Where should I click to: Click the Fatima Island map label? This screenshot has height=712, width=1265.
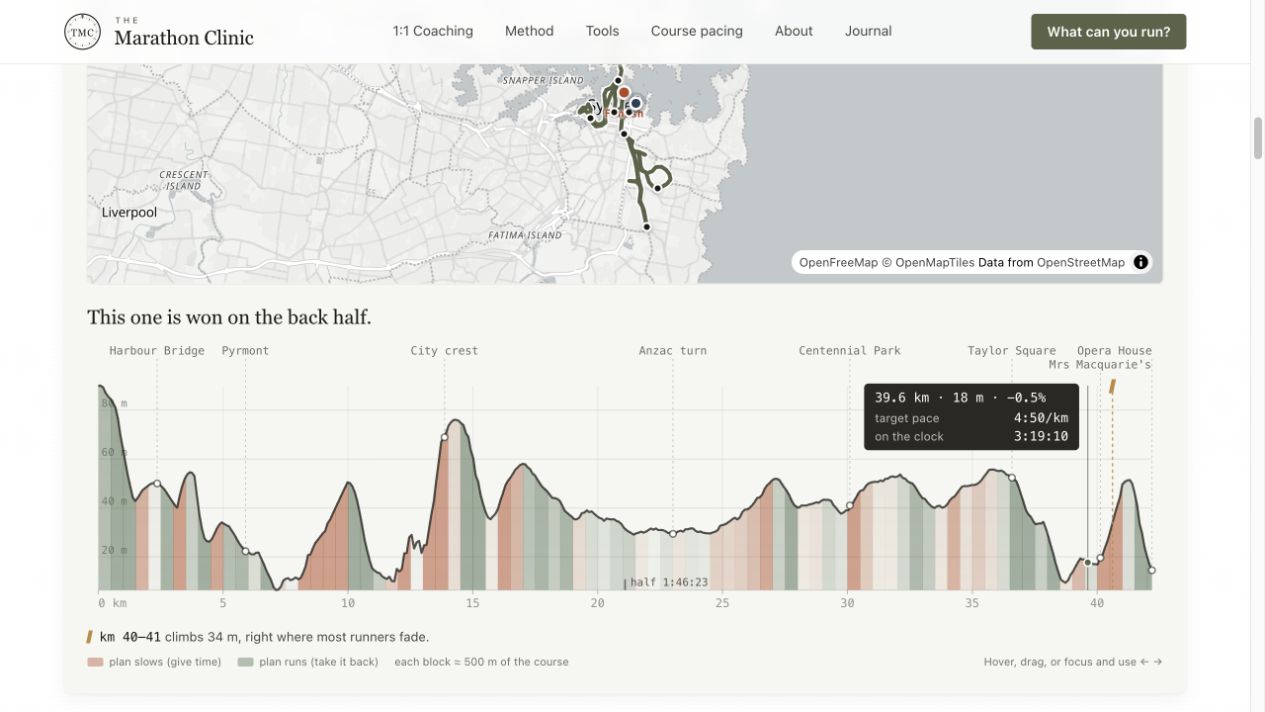(525, 236)
